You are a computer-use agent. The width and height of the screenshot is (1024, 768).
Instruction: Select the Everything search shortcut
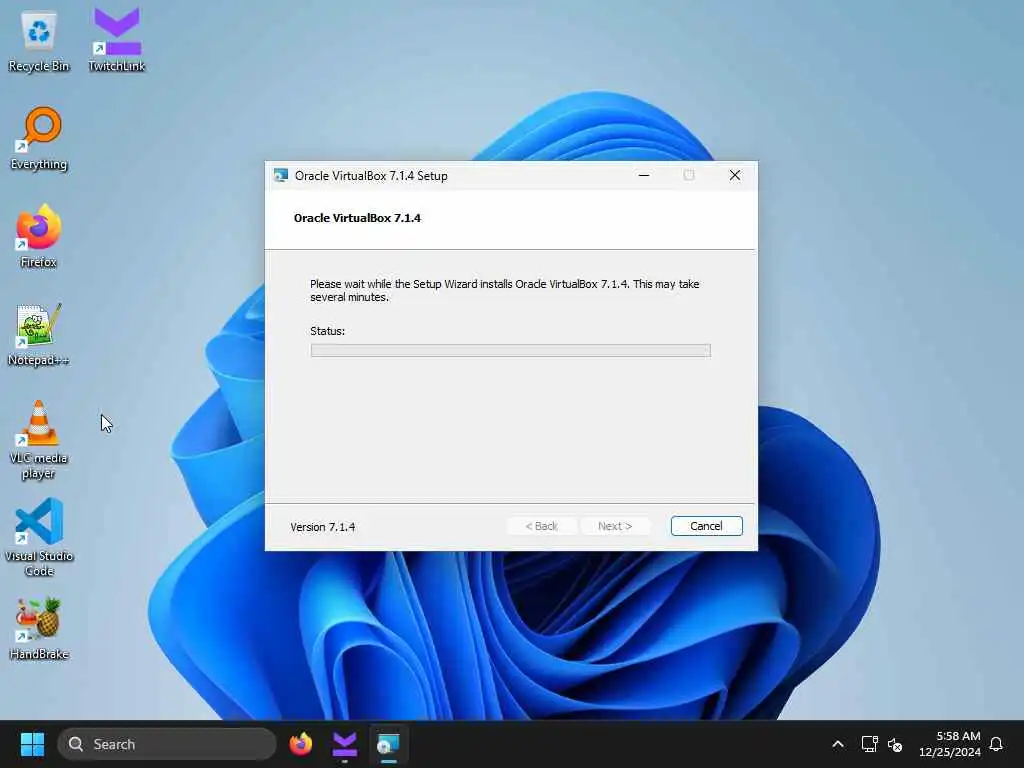pos(39,139)
